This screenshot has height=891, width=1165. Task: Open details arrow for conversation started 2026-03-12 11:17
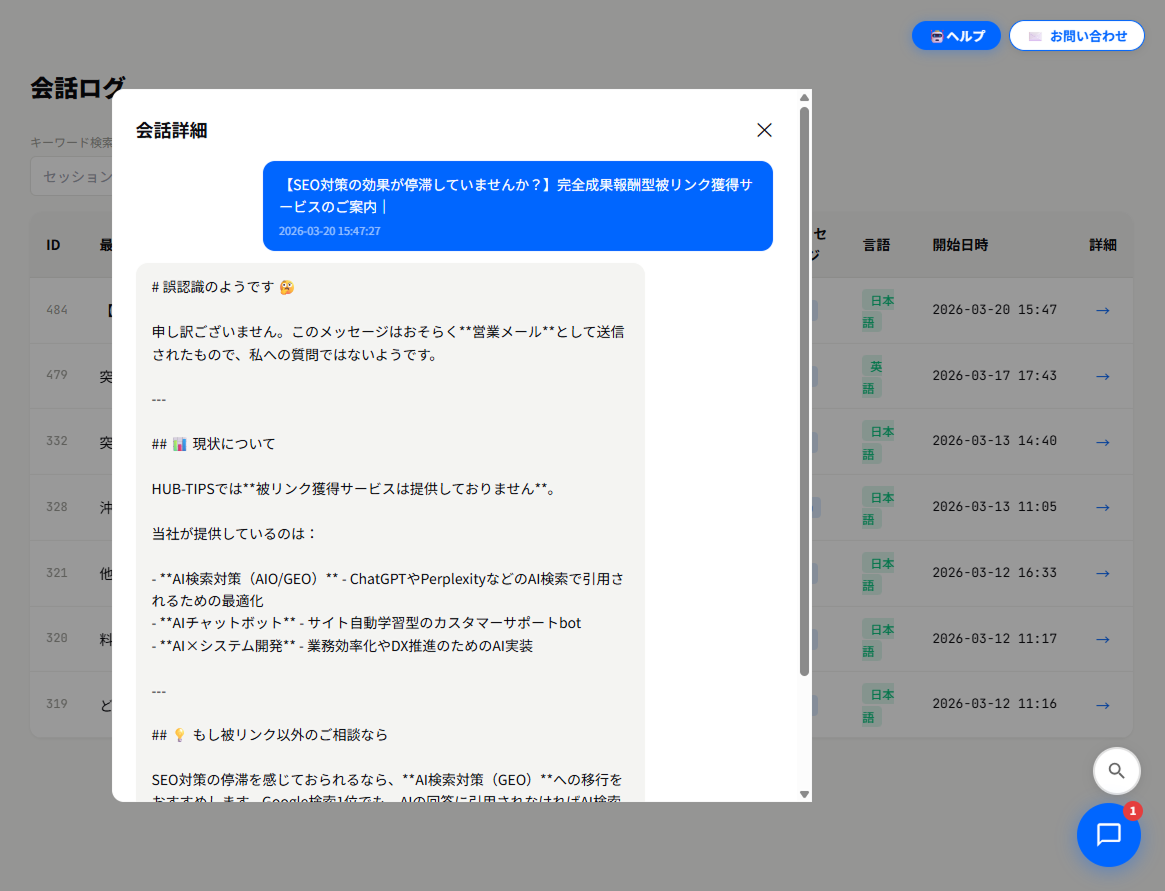[x=1102, y=638]
